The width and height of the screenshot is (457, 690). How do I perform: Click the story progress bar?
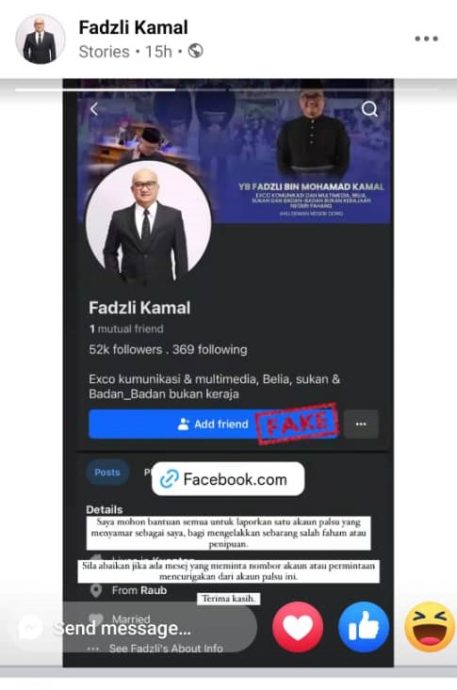point(228,90)
